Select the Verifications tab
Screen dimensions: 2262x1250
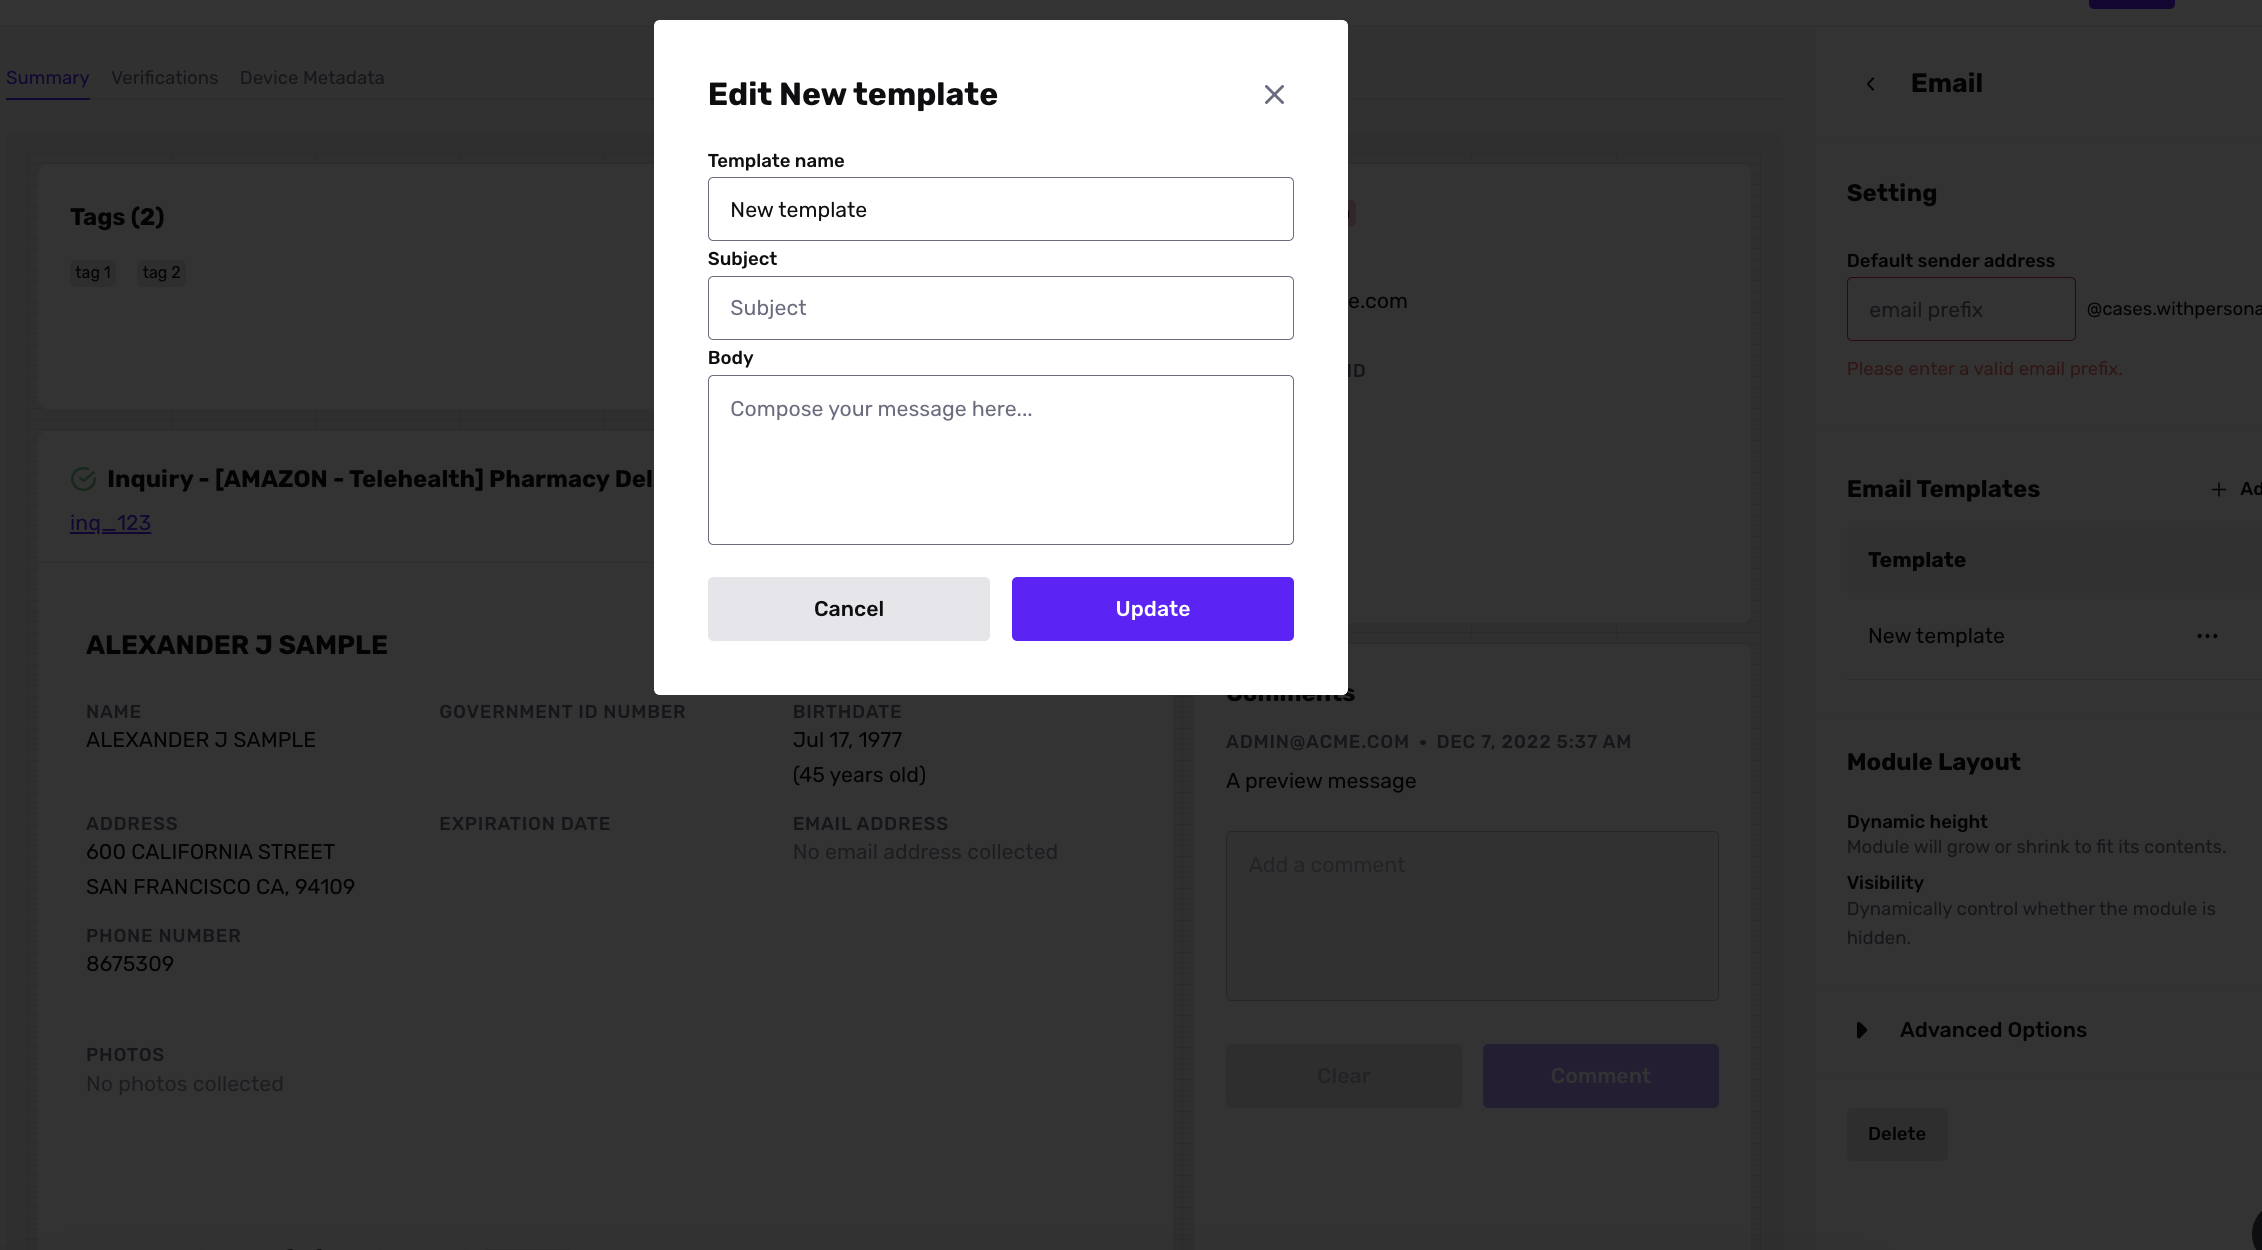click(165, 77)
